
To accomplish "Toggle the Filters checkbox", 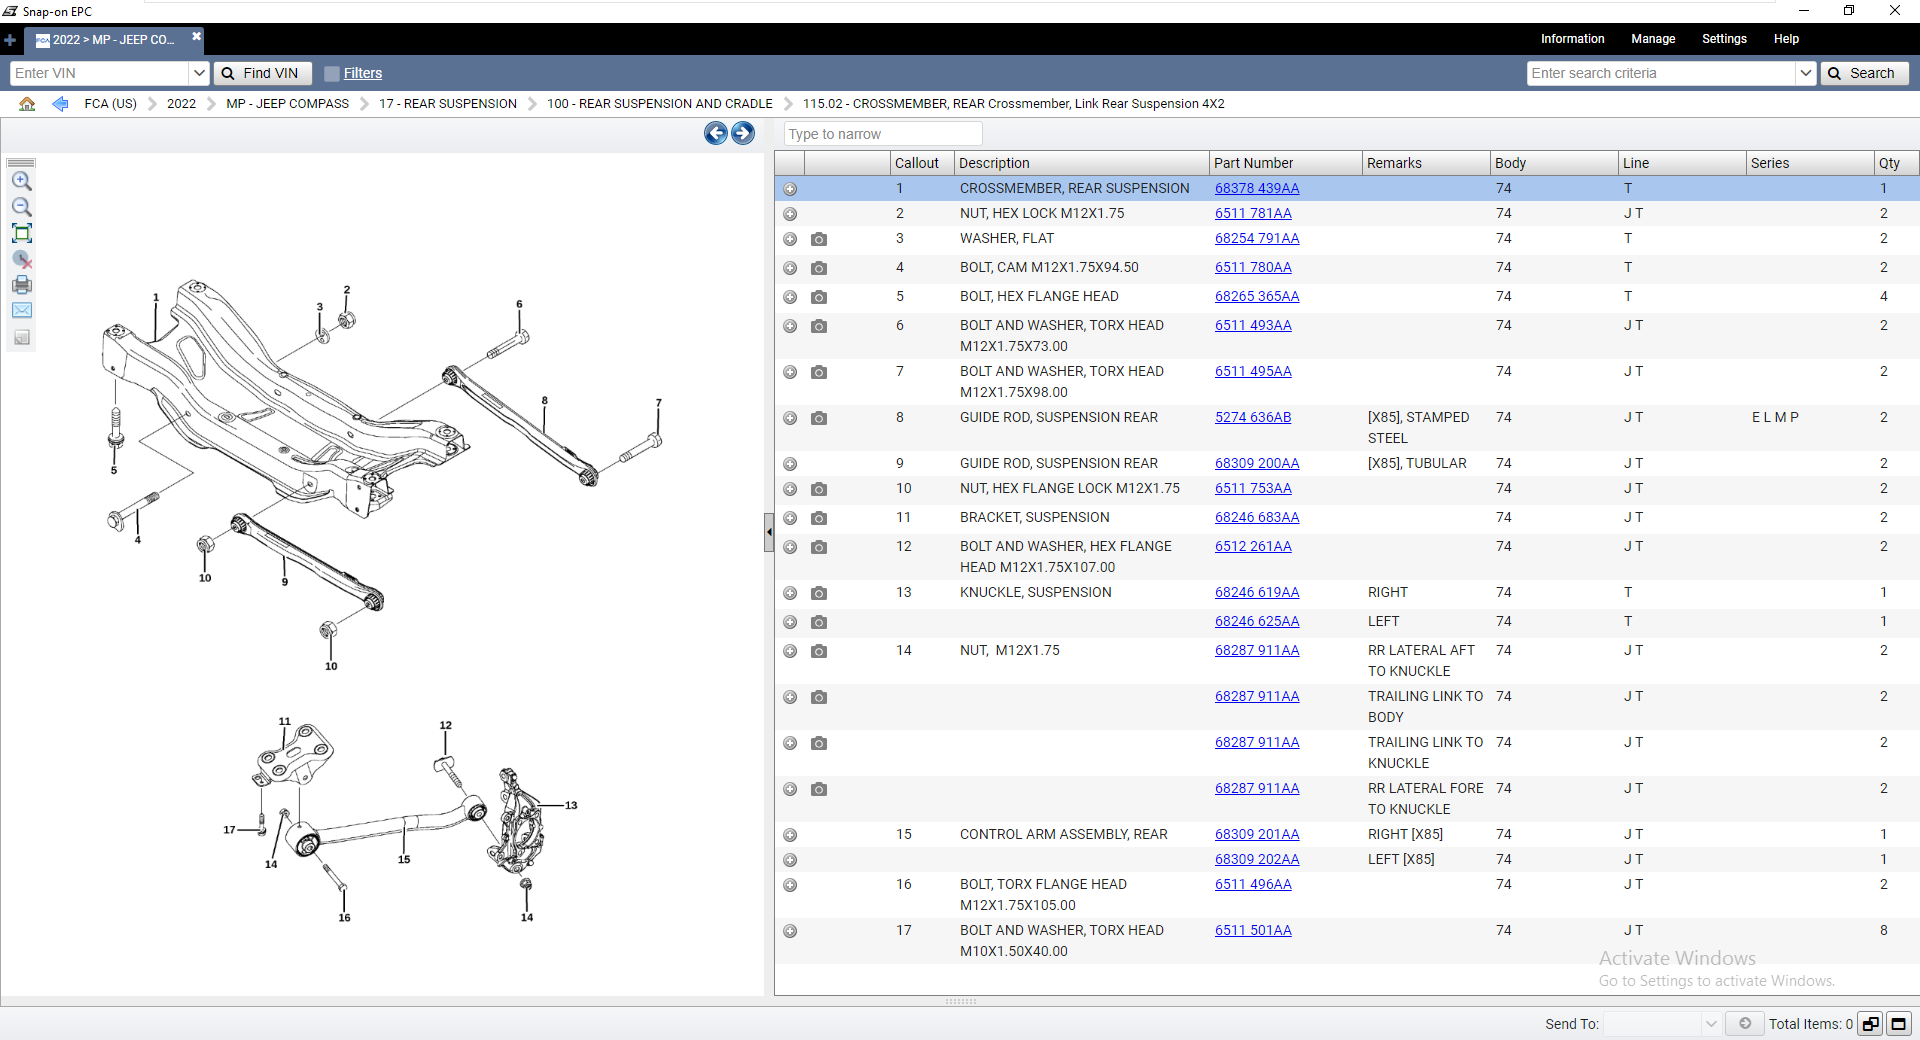I will pyautogui.click(x=332, y=73).
